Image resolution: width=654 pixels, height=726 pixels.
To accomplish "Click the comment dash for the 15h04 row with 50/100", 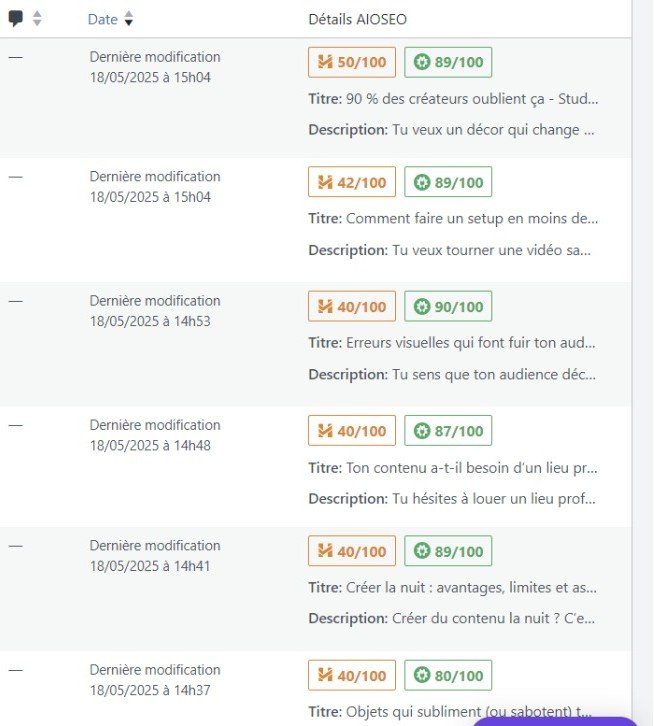I will coord(15,57).
